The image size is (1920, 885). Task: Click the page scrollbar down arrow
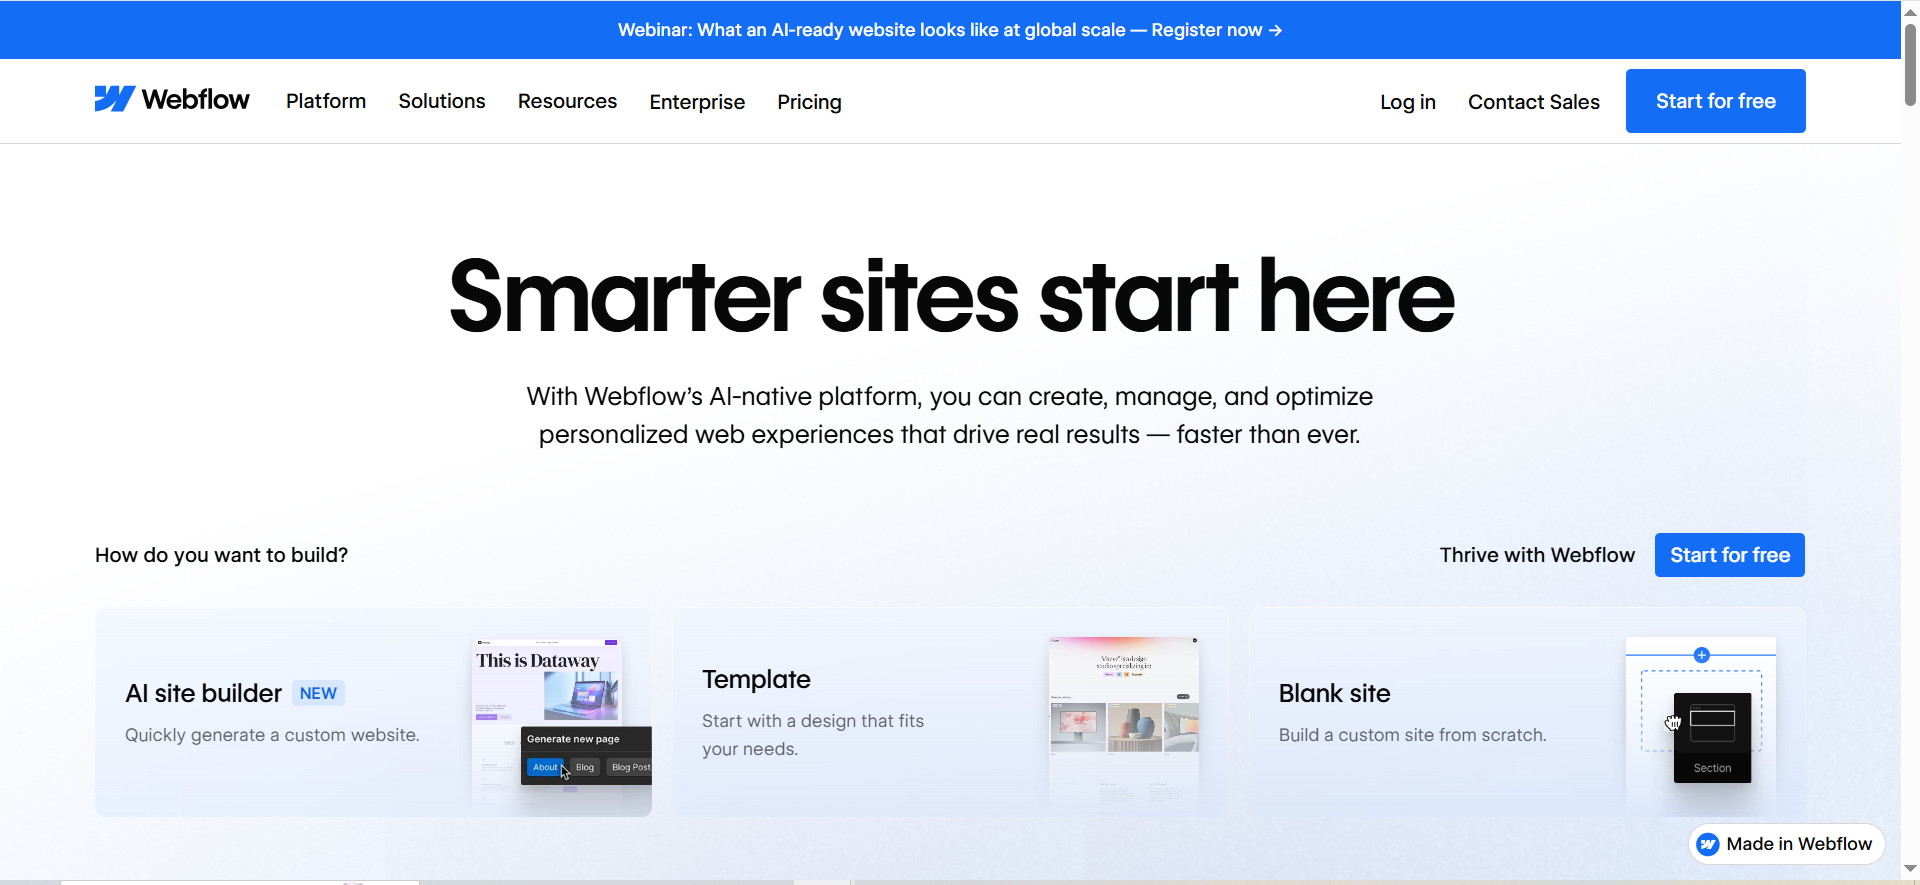(1910, 869)
